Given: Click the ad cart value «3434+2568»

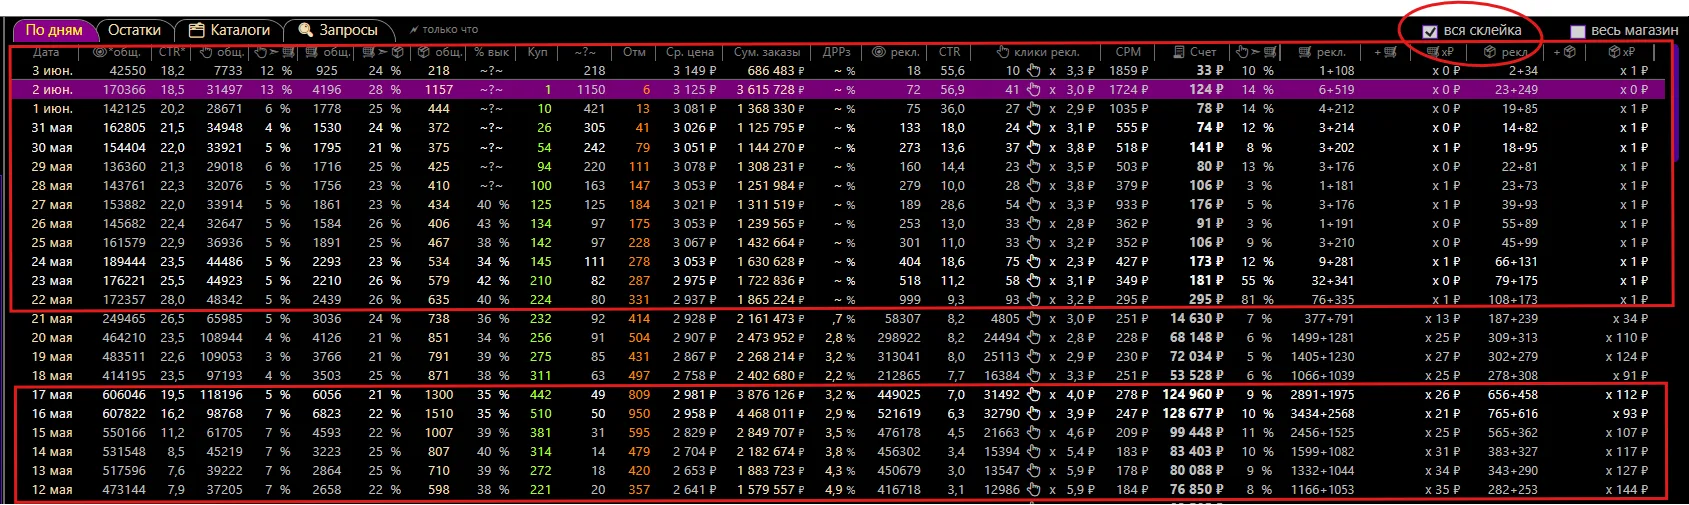Looking at the screenshot, I should pos(1322,414).
